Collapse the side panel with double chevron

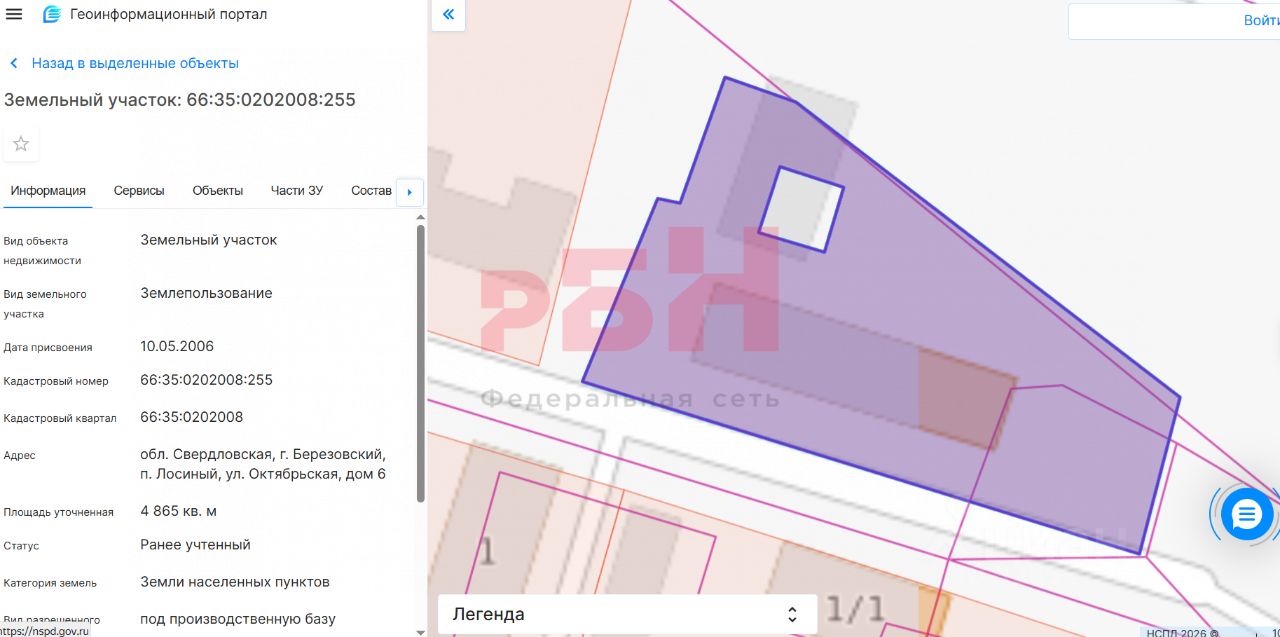tap(448, 14)
